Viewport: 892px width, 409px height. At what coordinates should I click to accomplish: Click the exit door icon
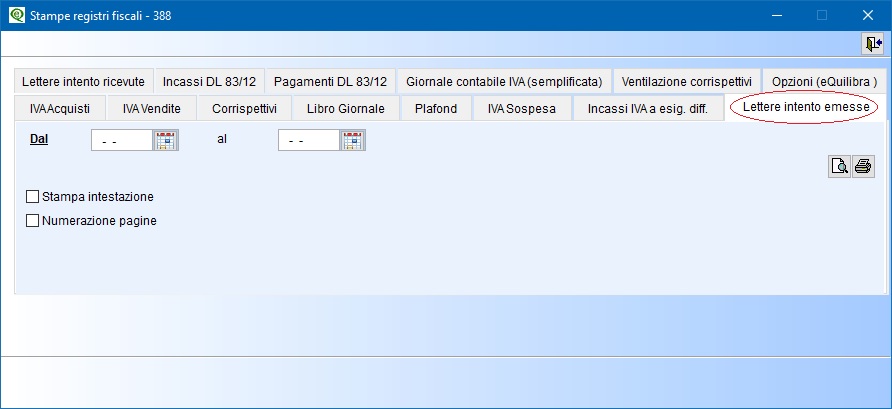click(x=873, y=44)
